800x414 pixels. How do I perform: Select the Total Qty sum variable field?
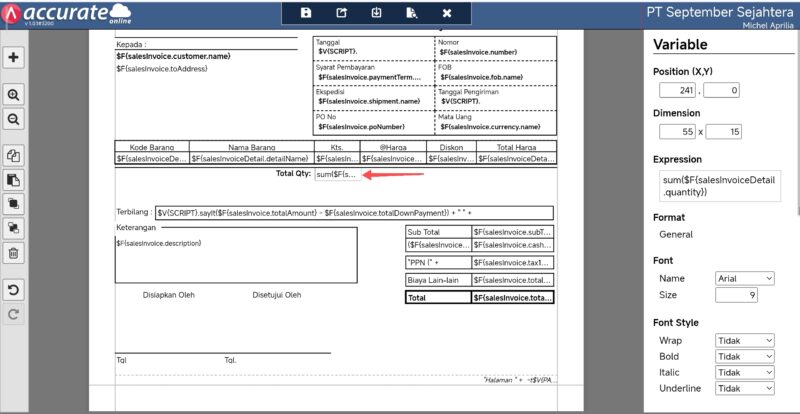point(338,175)
